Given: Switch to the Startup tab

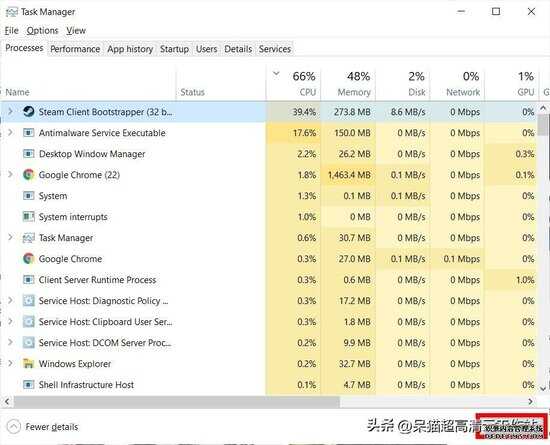Looking at the screenshot, I should click(x=174, y=49).
